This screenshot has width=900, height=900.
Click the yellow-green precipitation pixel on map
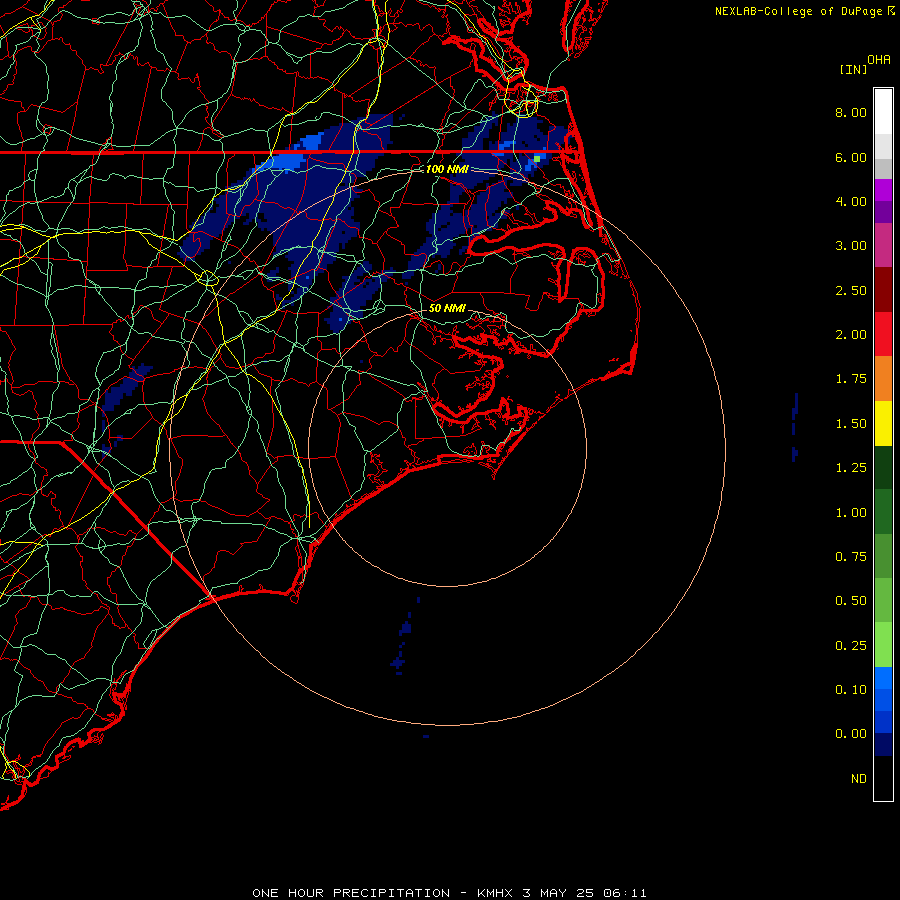[537, 159]
